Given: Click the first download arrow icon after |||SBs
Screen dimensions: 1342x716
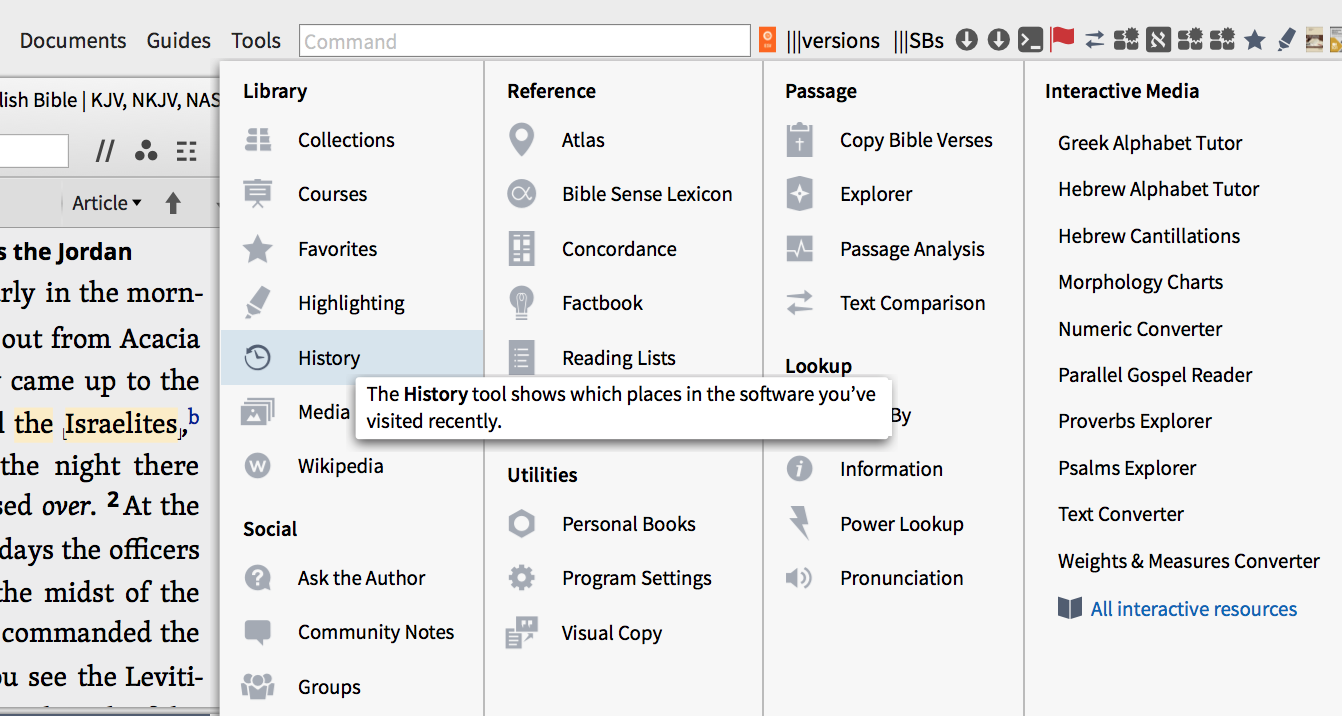Looking at the screenshot, I should pyautogui.click(x=966, y=40).
